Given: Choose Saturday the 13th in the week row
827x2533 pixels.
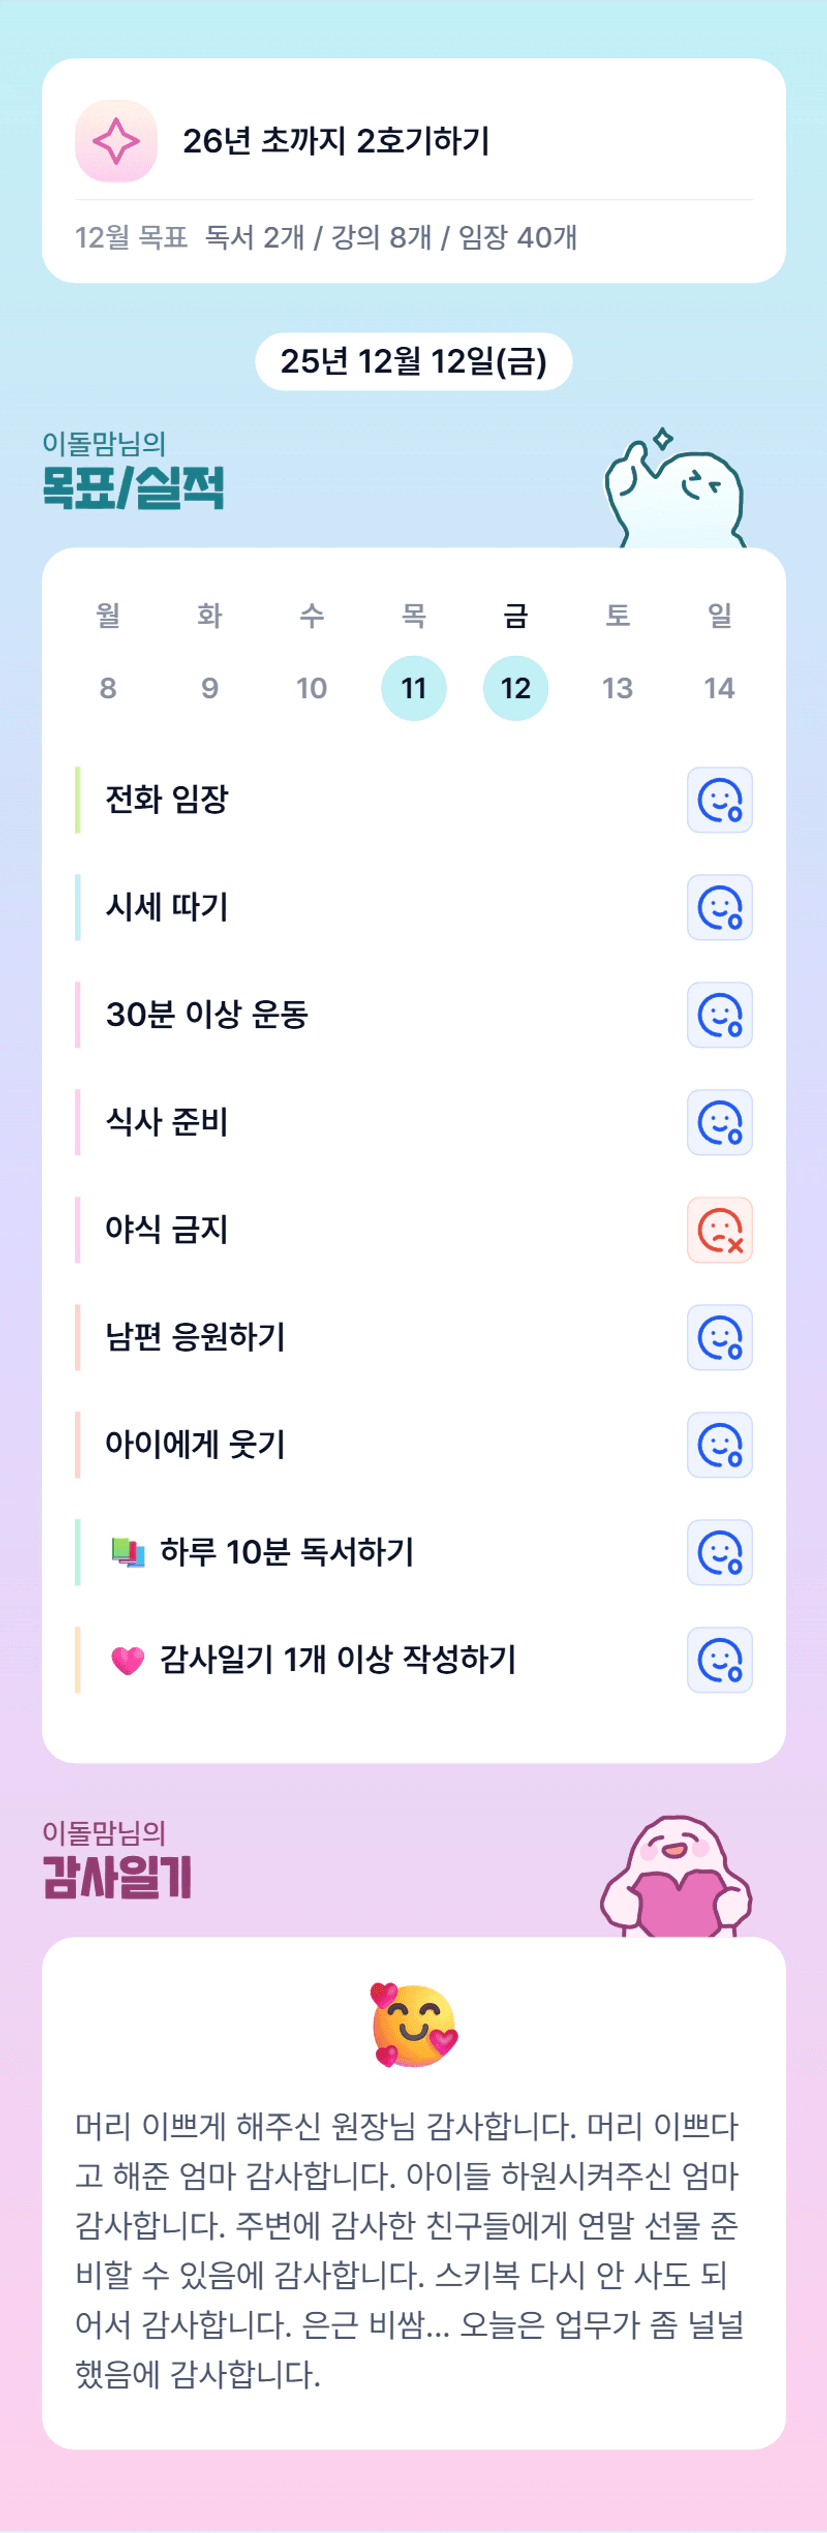Looking at the screenshot, I should click(617, 688).
